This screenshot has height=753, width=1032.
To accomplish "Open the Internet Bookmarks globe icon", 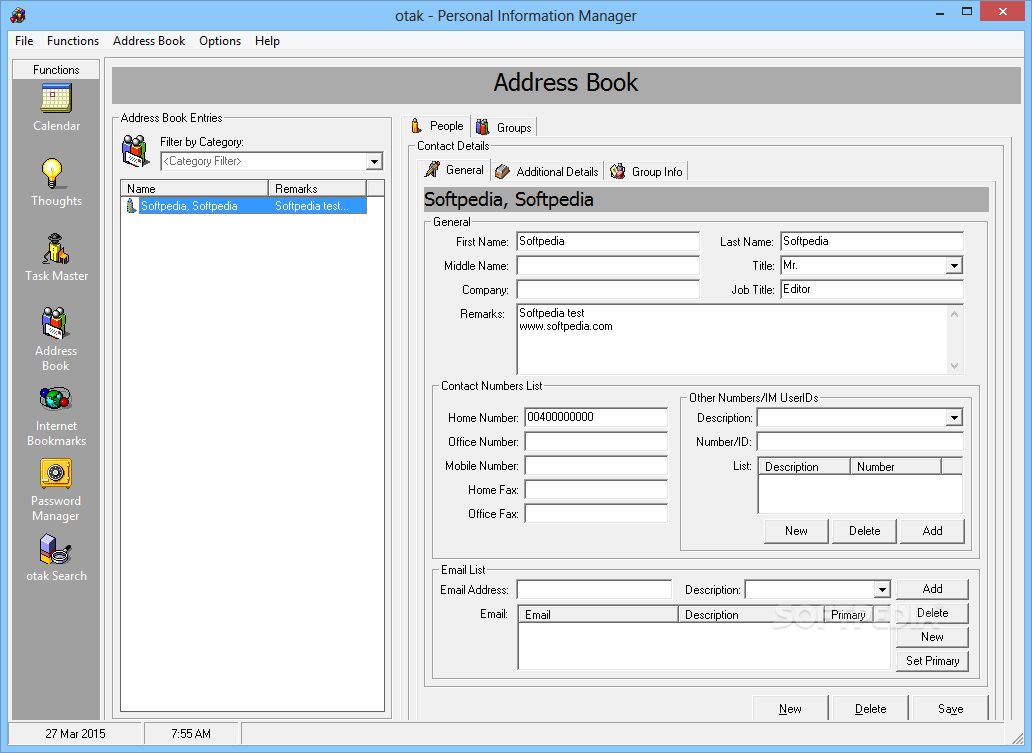I will (55, 398).
